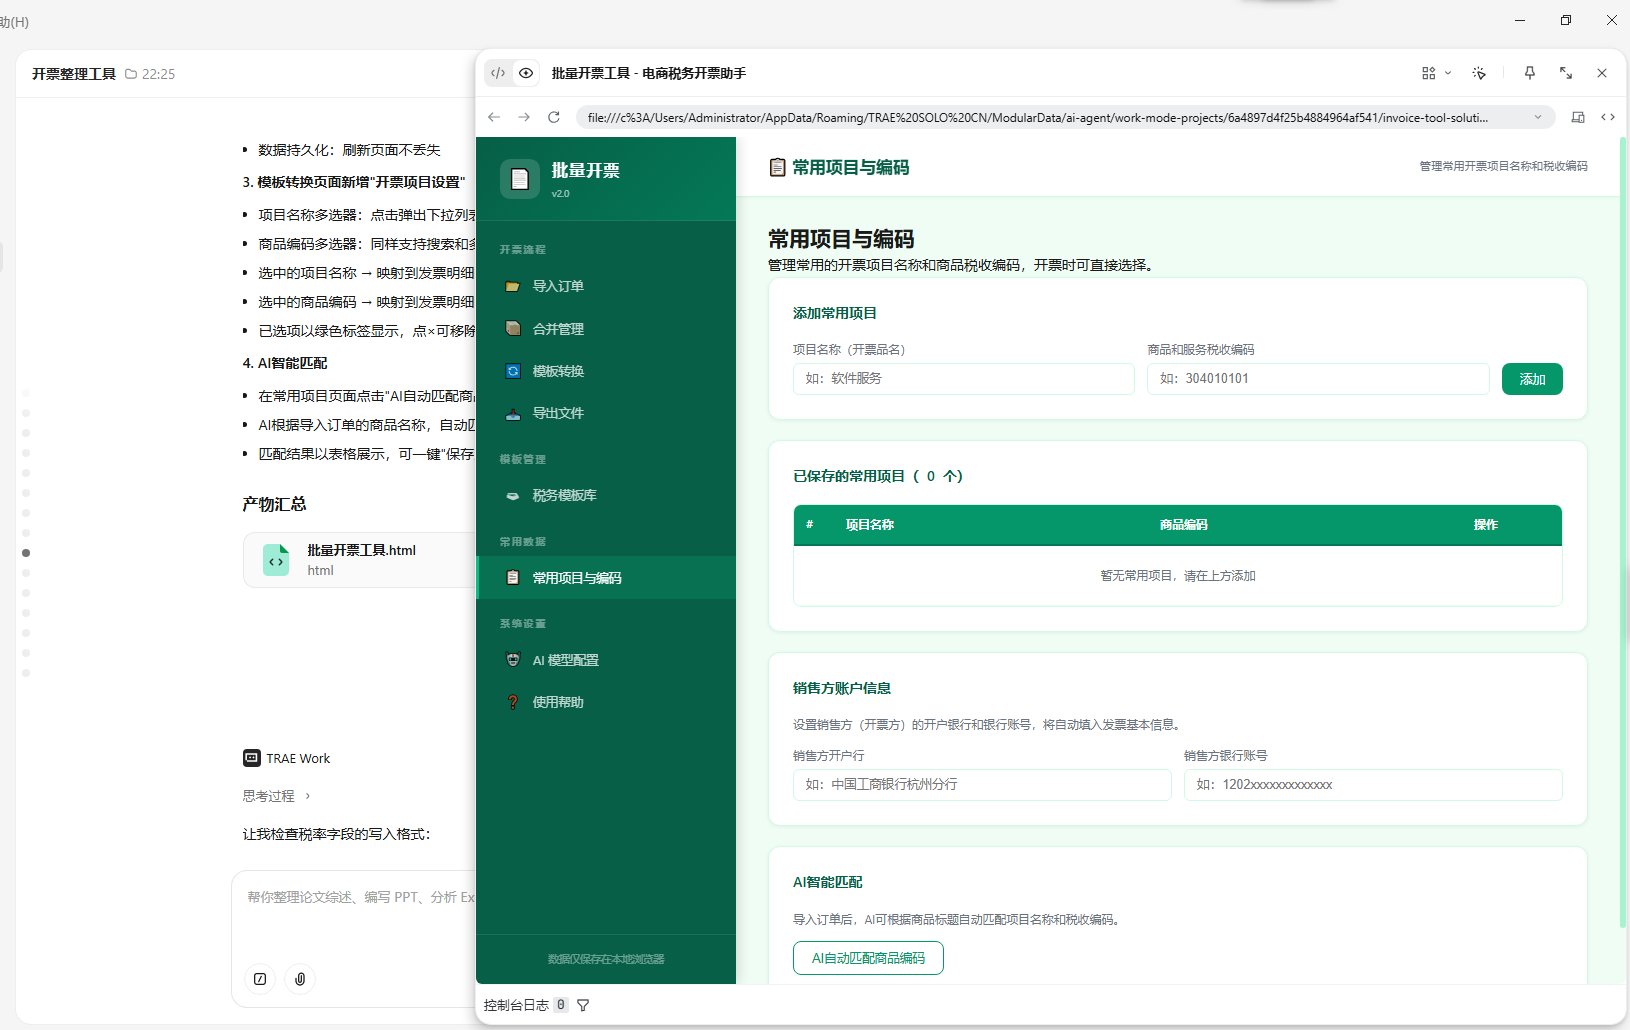Image resolution: width=1630 pixels, height=1030 pixels.
Task: Click the TRAE Work label icon
Action: click(252, 758)
